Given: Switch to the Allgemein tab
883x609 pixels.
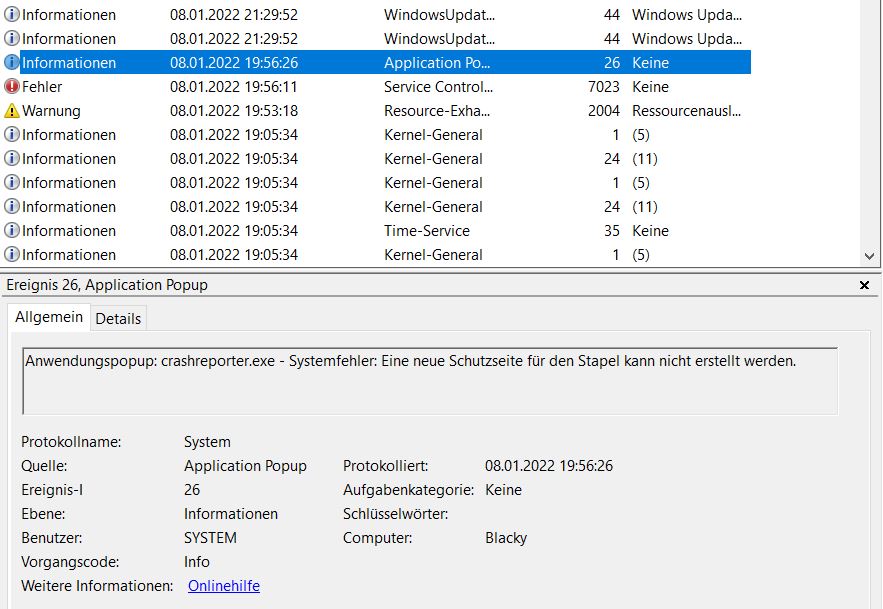Looking at the screenshot, I should 49,317.
